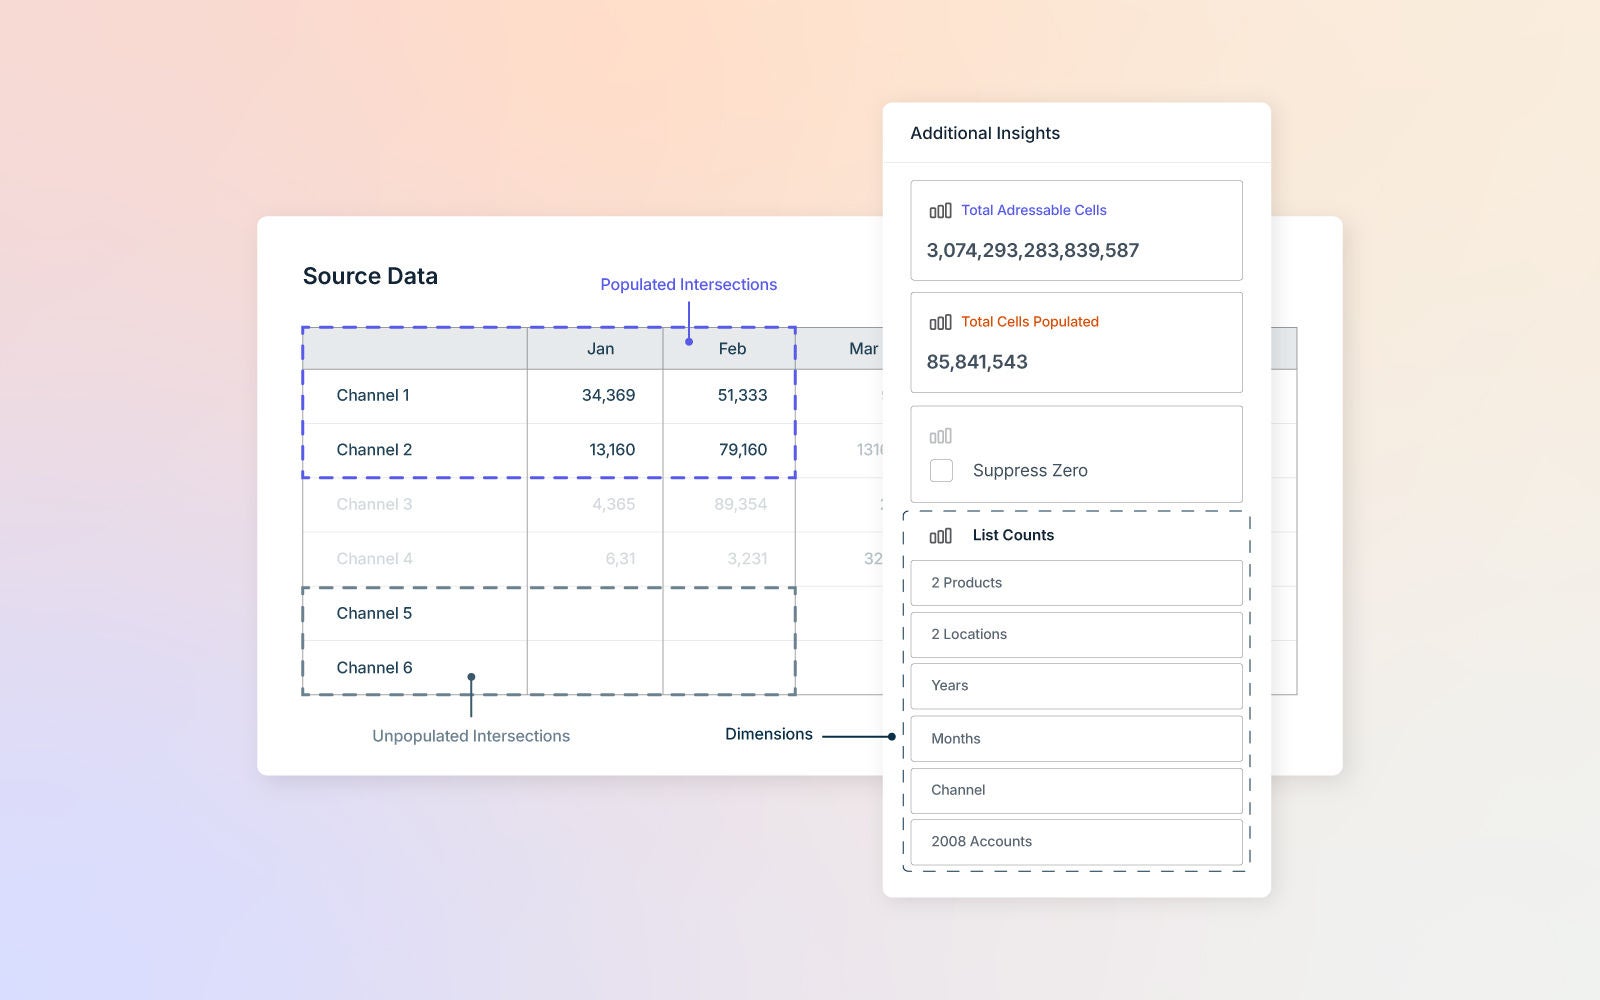This screenshot has height=1000, width=1600.
Task: Toggle the Total Cells Populated card selection
Action: click(1076, 342)
